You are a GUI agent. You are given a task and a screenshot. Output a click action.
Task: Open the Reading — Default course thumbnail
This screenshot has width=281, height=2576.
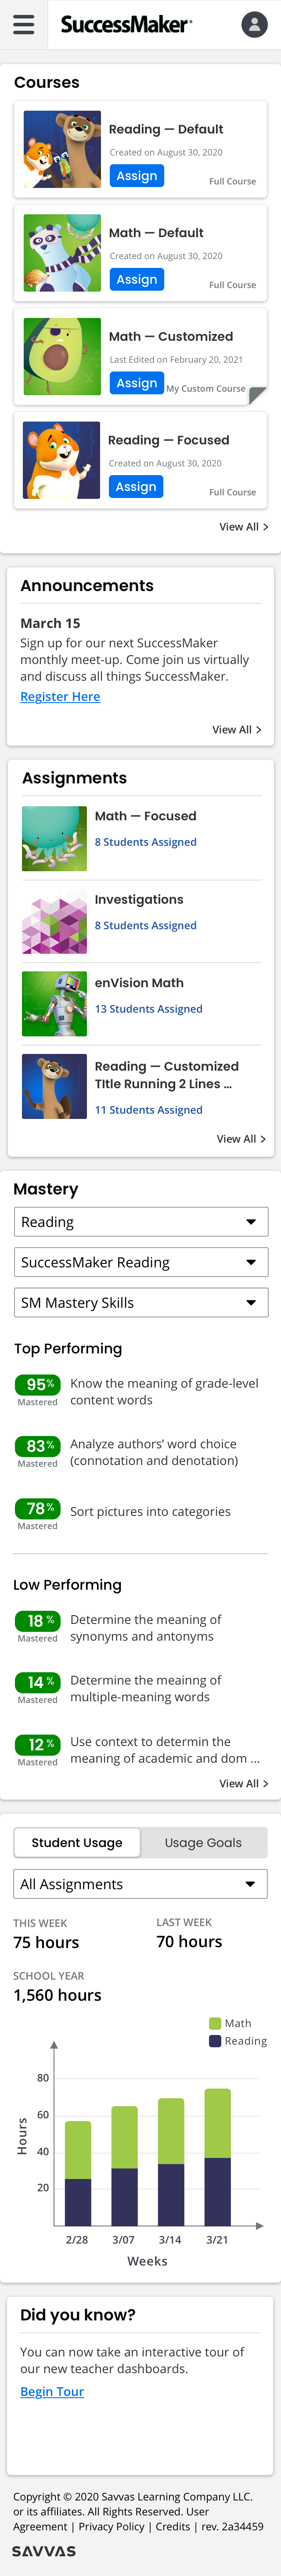pos(62,149)
